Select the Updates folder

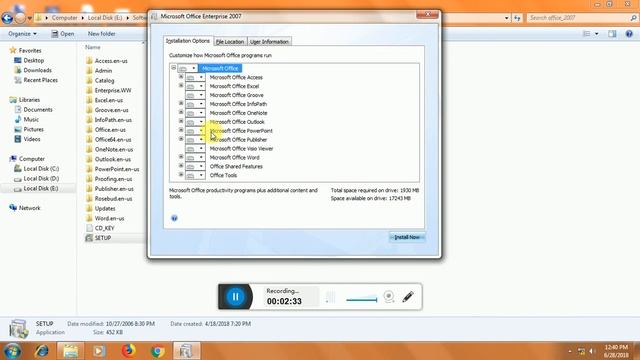(101, 209)
